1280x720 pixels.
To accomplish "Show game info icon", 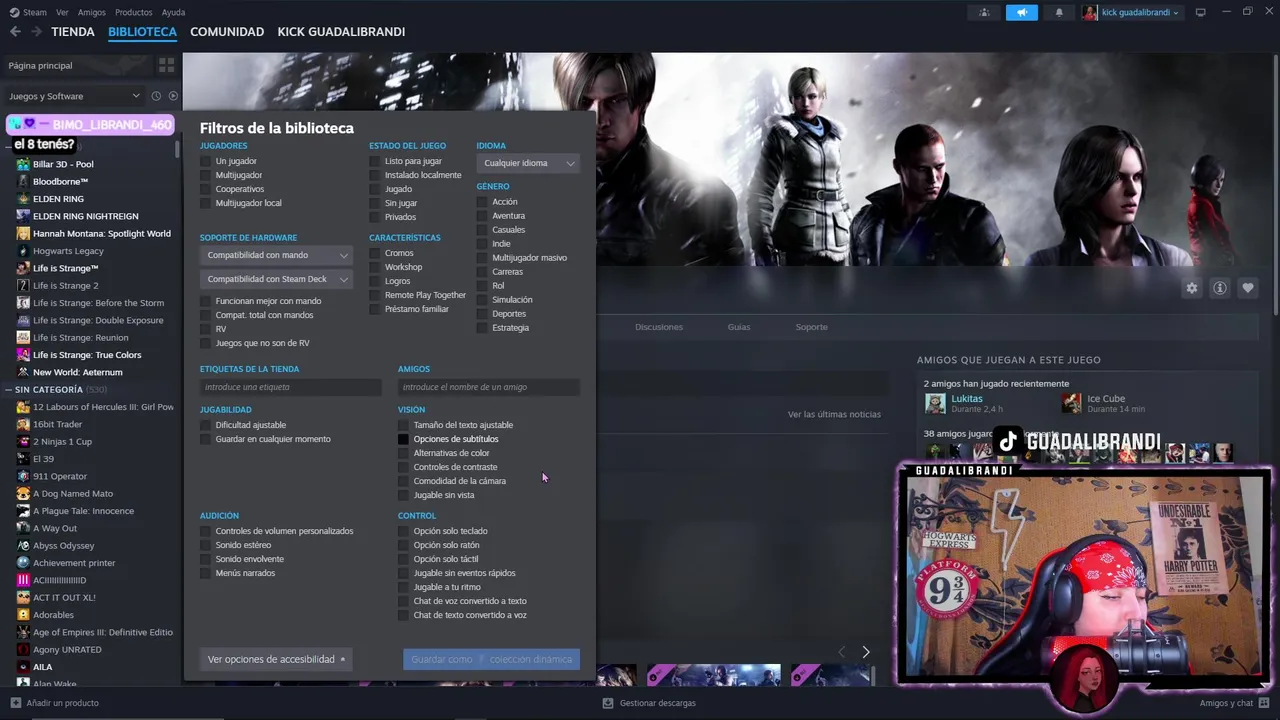I will [x=1220, y=288].
